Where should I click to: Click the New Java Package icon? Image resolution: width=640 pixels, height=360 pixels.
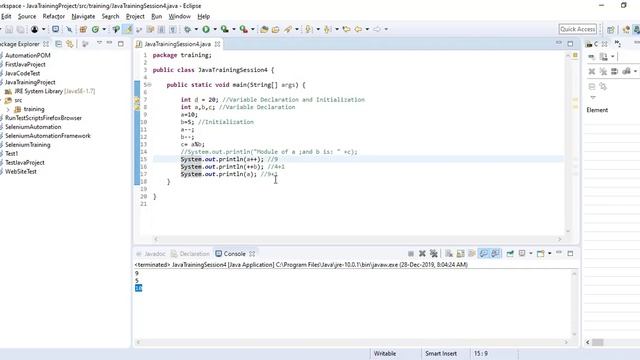[83, 29]
